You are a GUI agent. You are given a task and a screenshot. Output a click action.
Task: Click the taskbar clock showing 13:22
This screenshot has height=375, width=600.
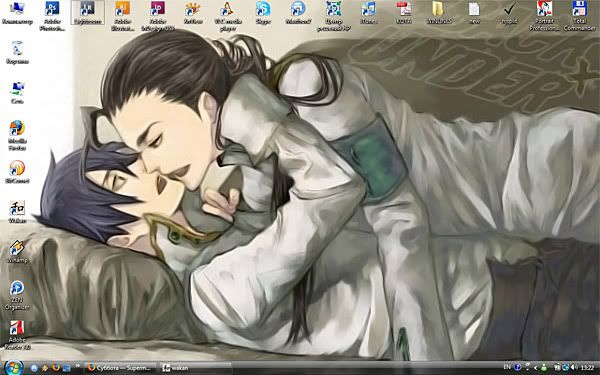587,368
